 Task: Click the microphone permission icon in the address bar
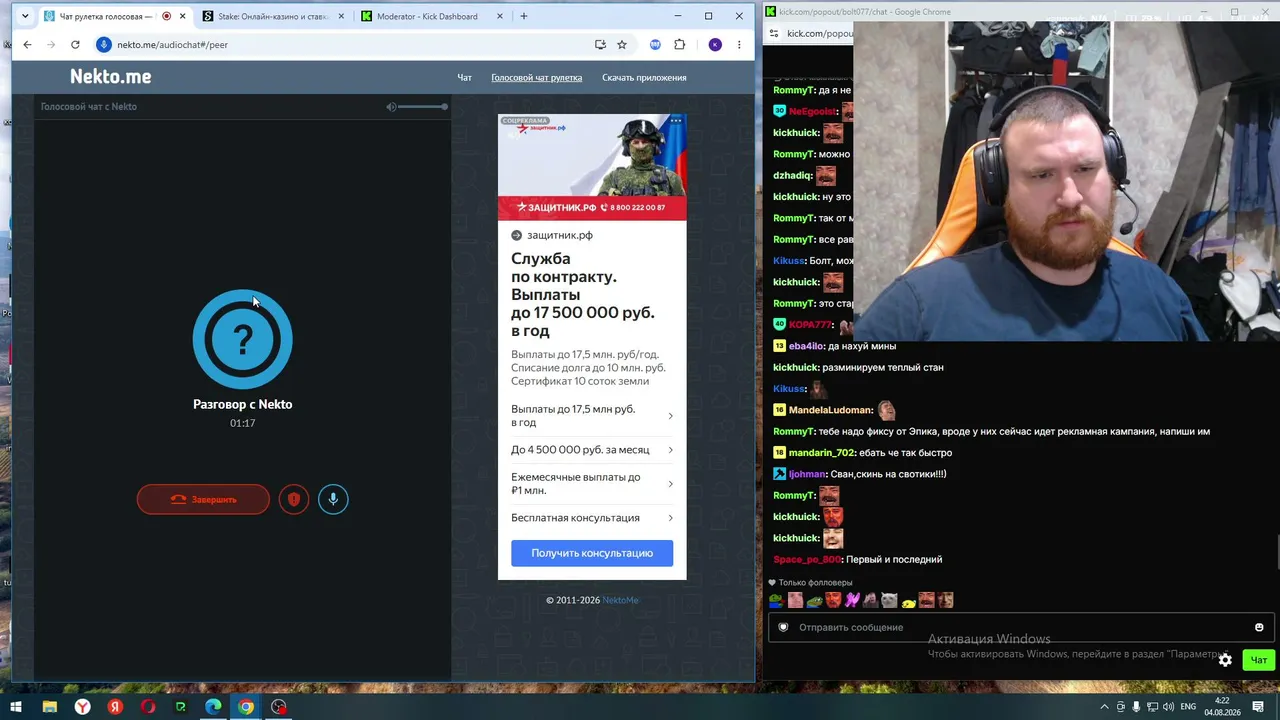pyautogui.click(x=103, y=44)
